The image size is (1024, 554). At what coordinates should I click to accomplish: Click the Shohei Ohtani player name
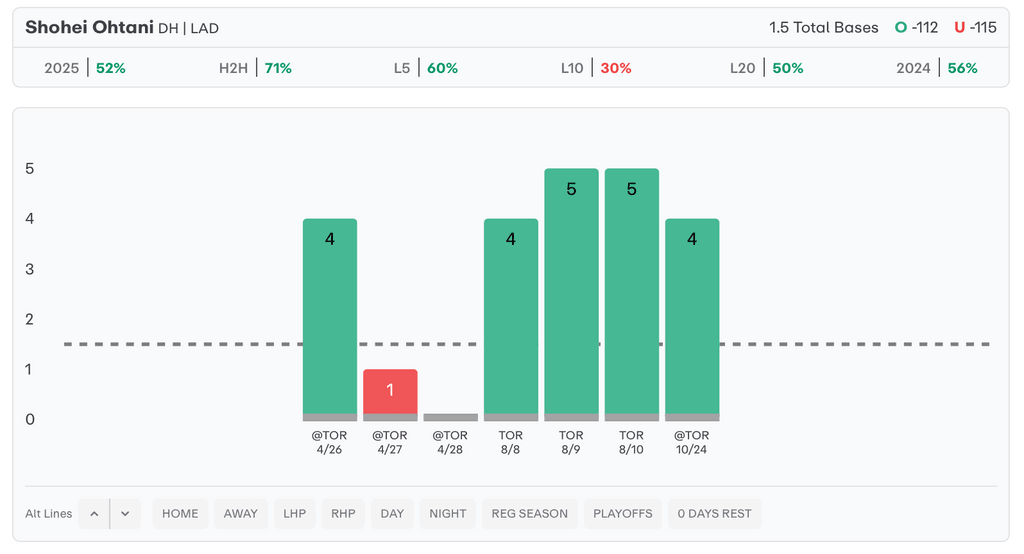click(x=89, y=28)
